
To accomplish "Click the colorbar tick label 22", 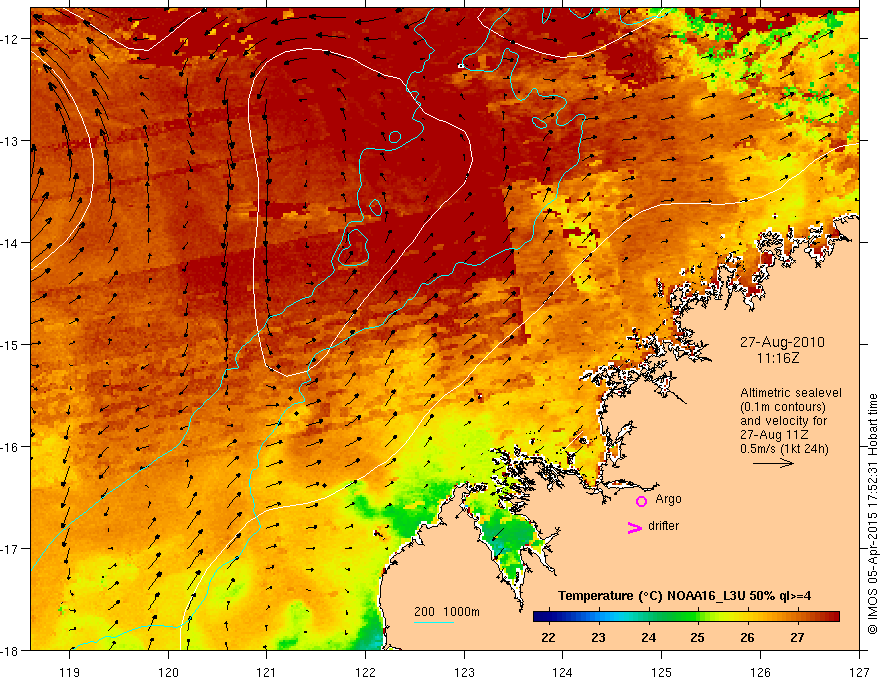I will (548, 637).
